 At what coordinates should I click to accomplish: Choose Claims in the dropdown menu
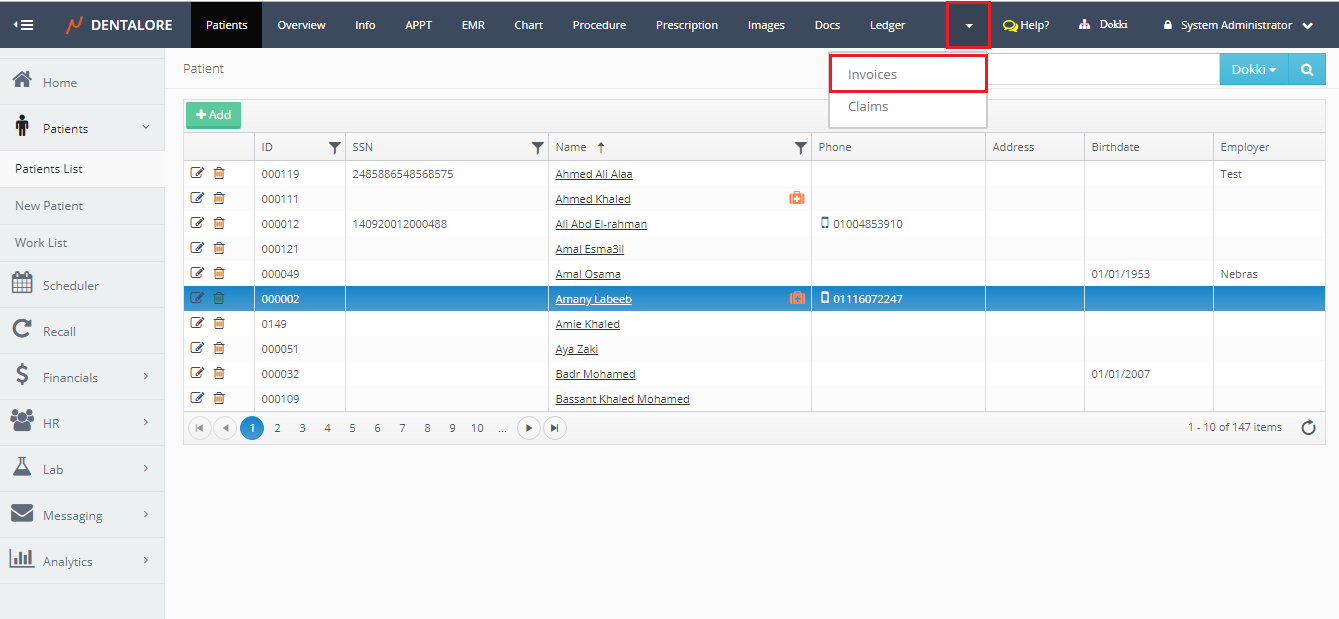[x=868, y=106]
